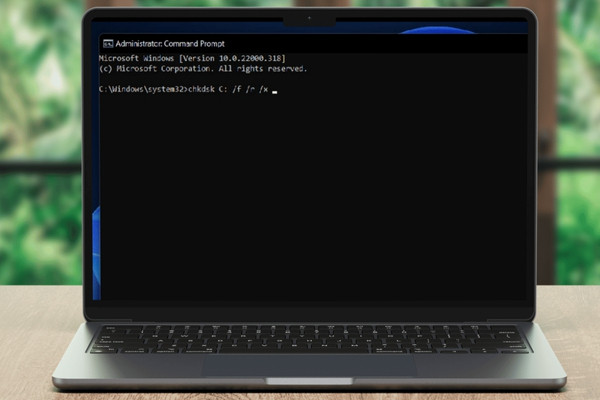600x400 pixels.
Task: Click the '(c) Microsoft Corporation. All rights reserved.' line
Action: pos(203,69)
